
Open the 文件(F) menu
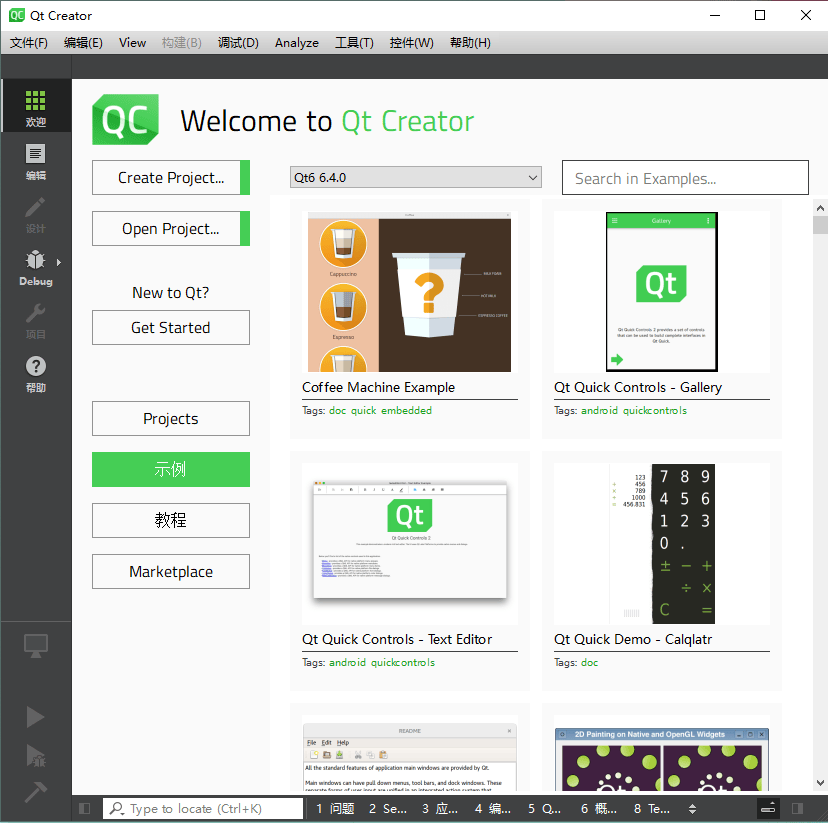29,43
